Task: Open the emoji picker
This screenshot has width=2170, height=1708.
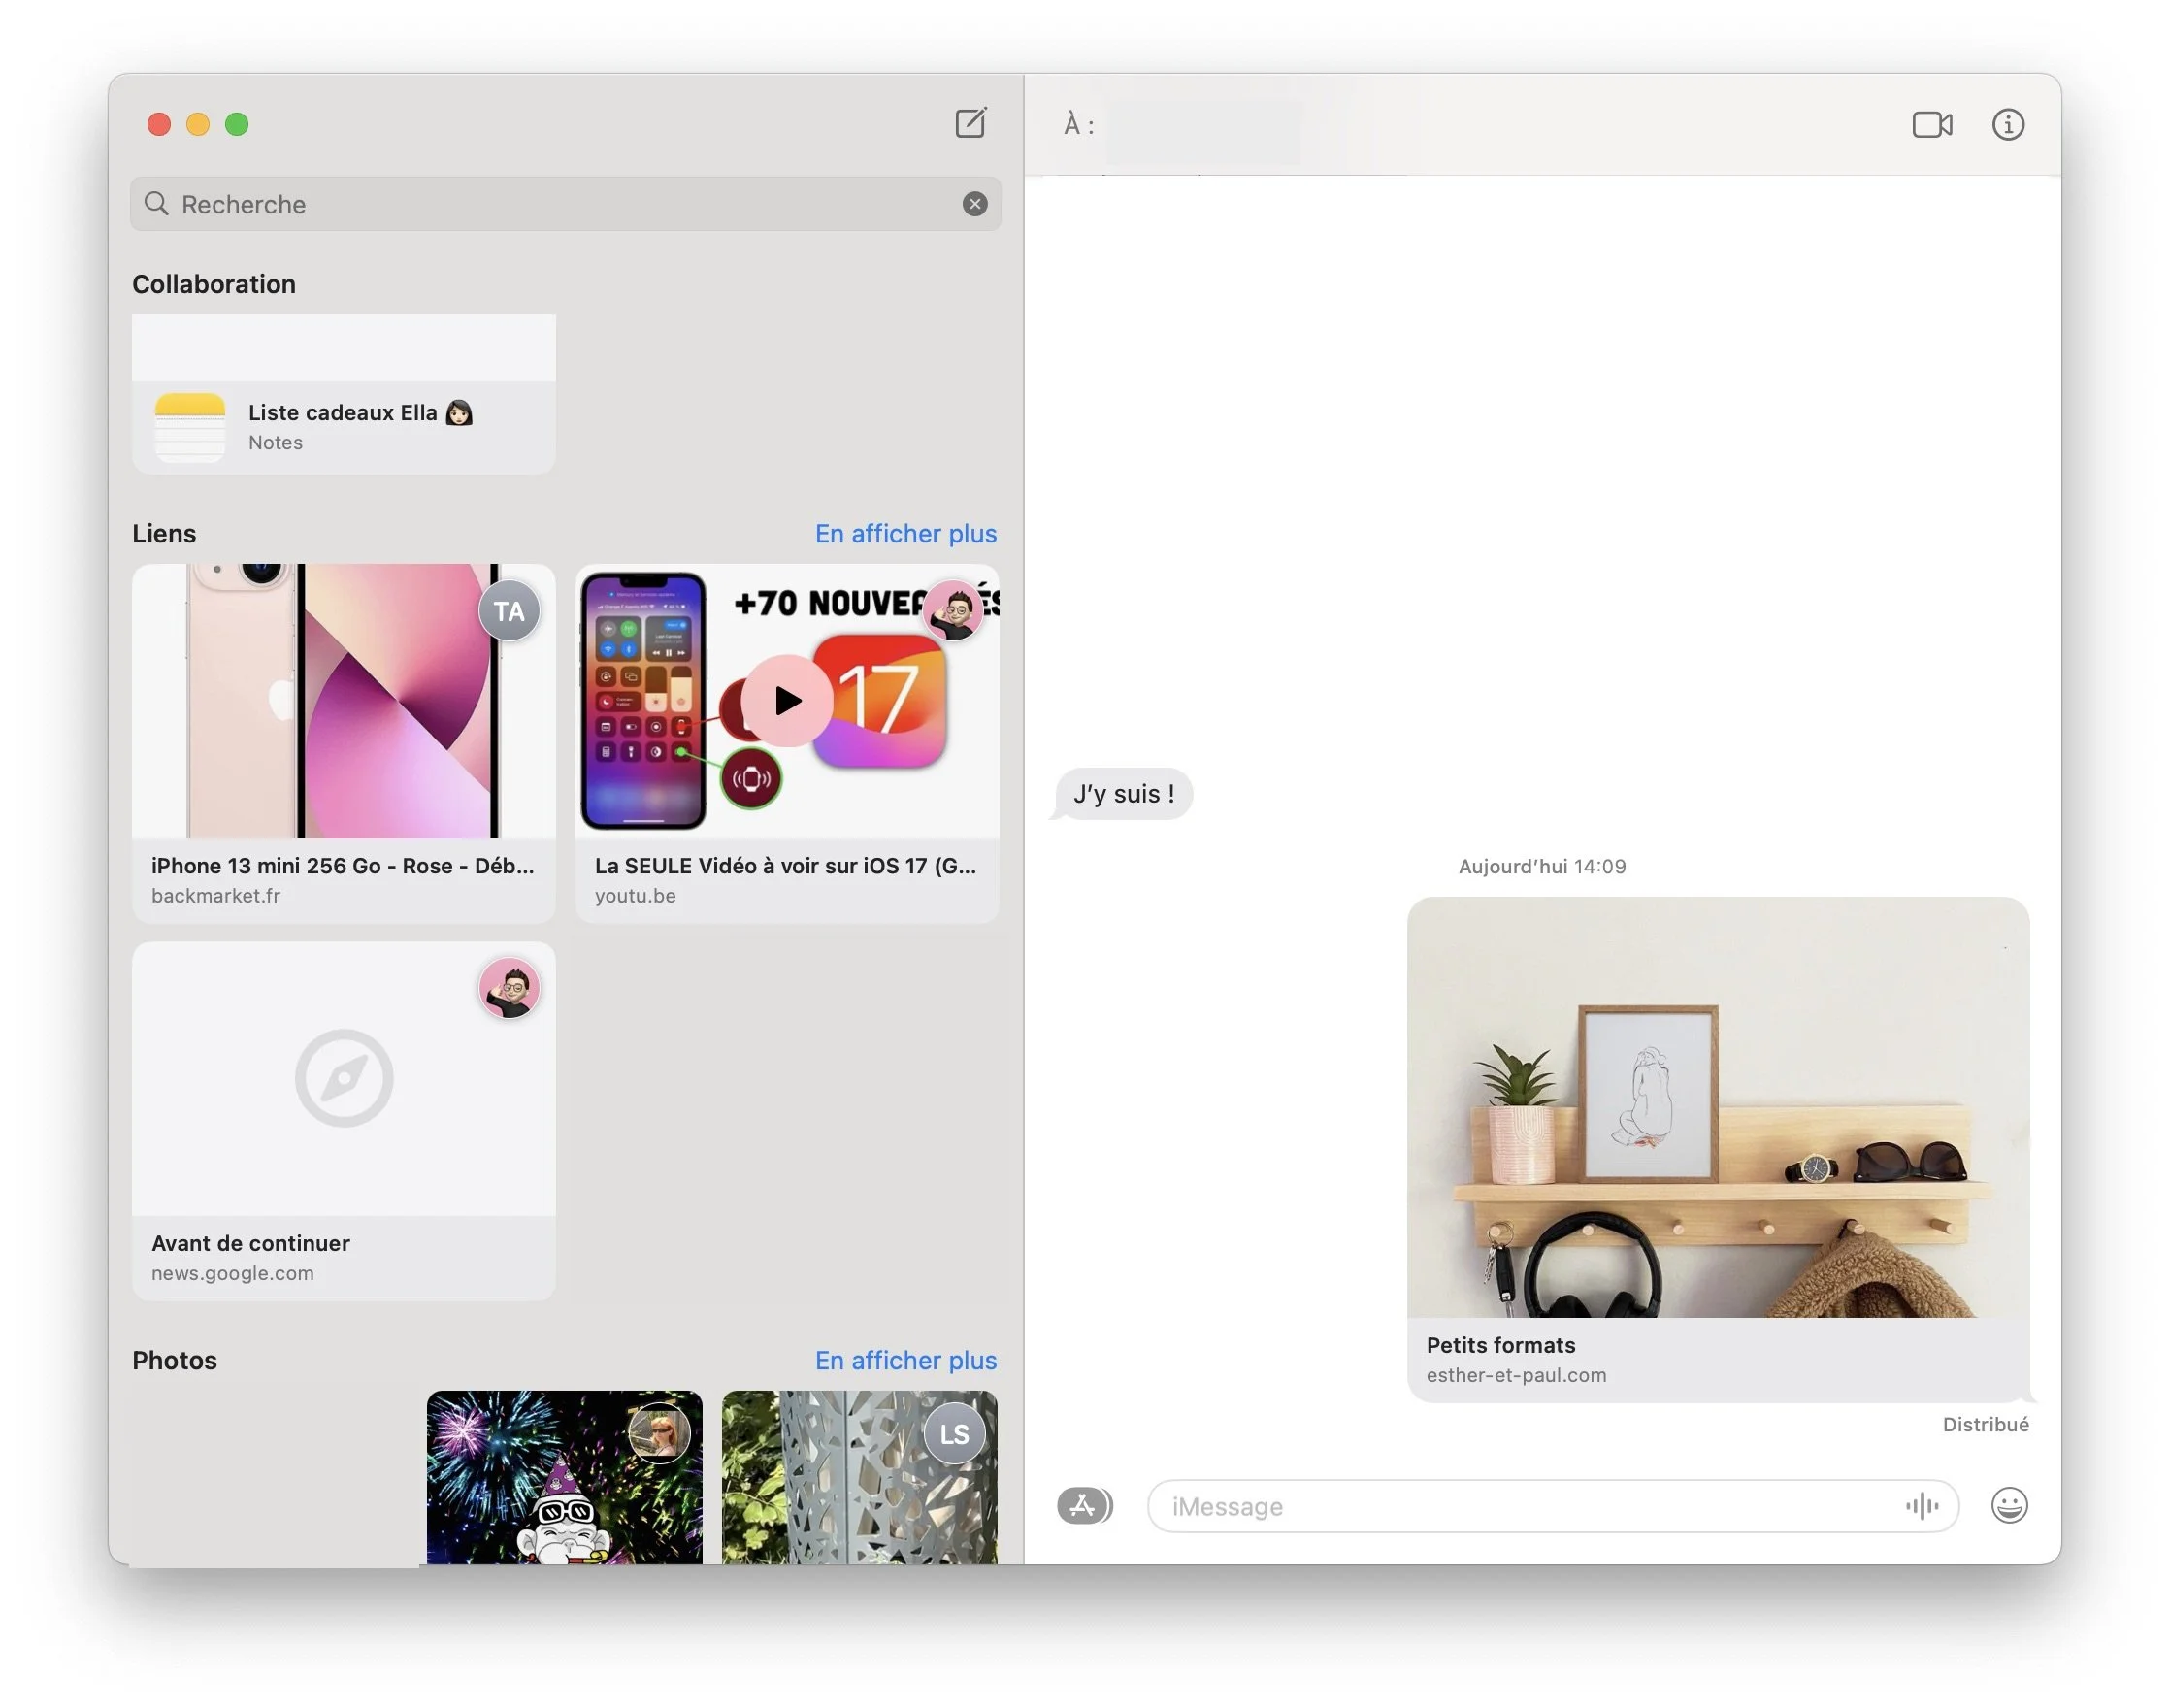Action: [x=2008, y=1505]
